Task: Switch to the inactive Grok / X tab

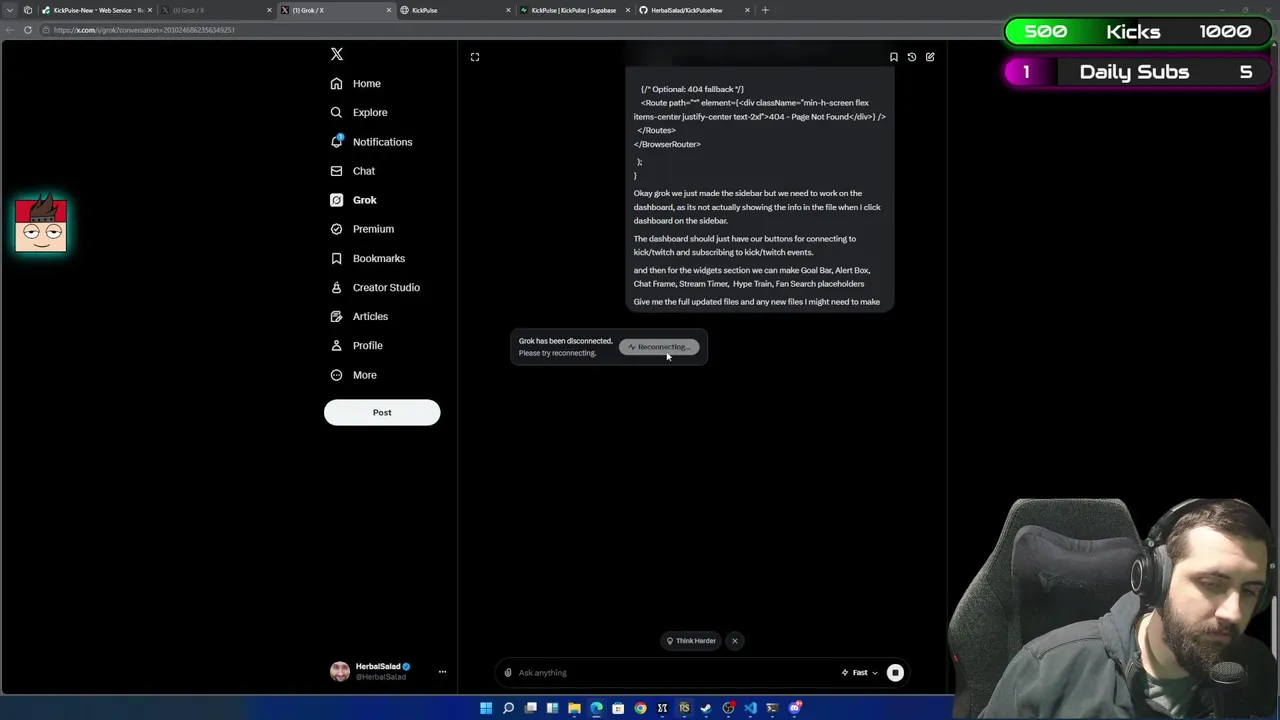Action: tap(215, 10)
